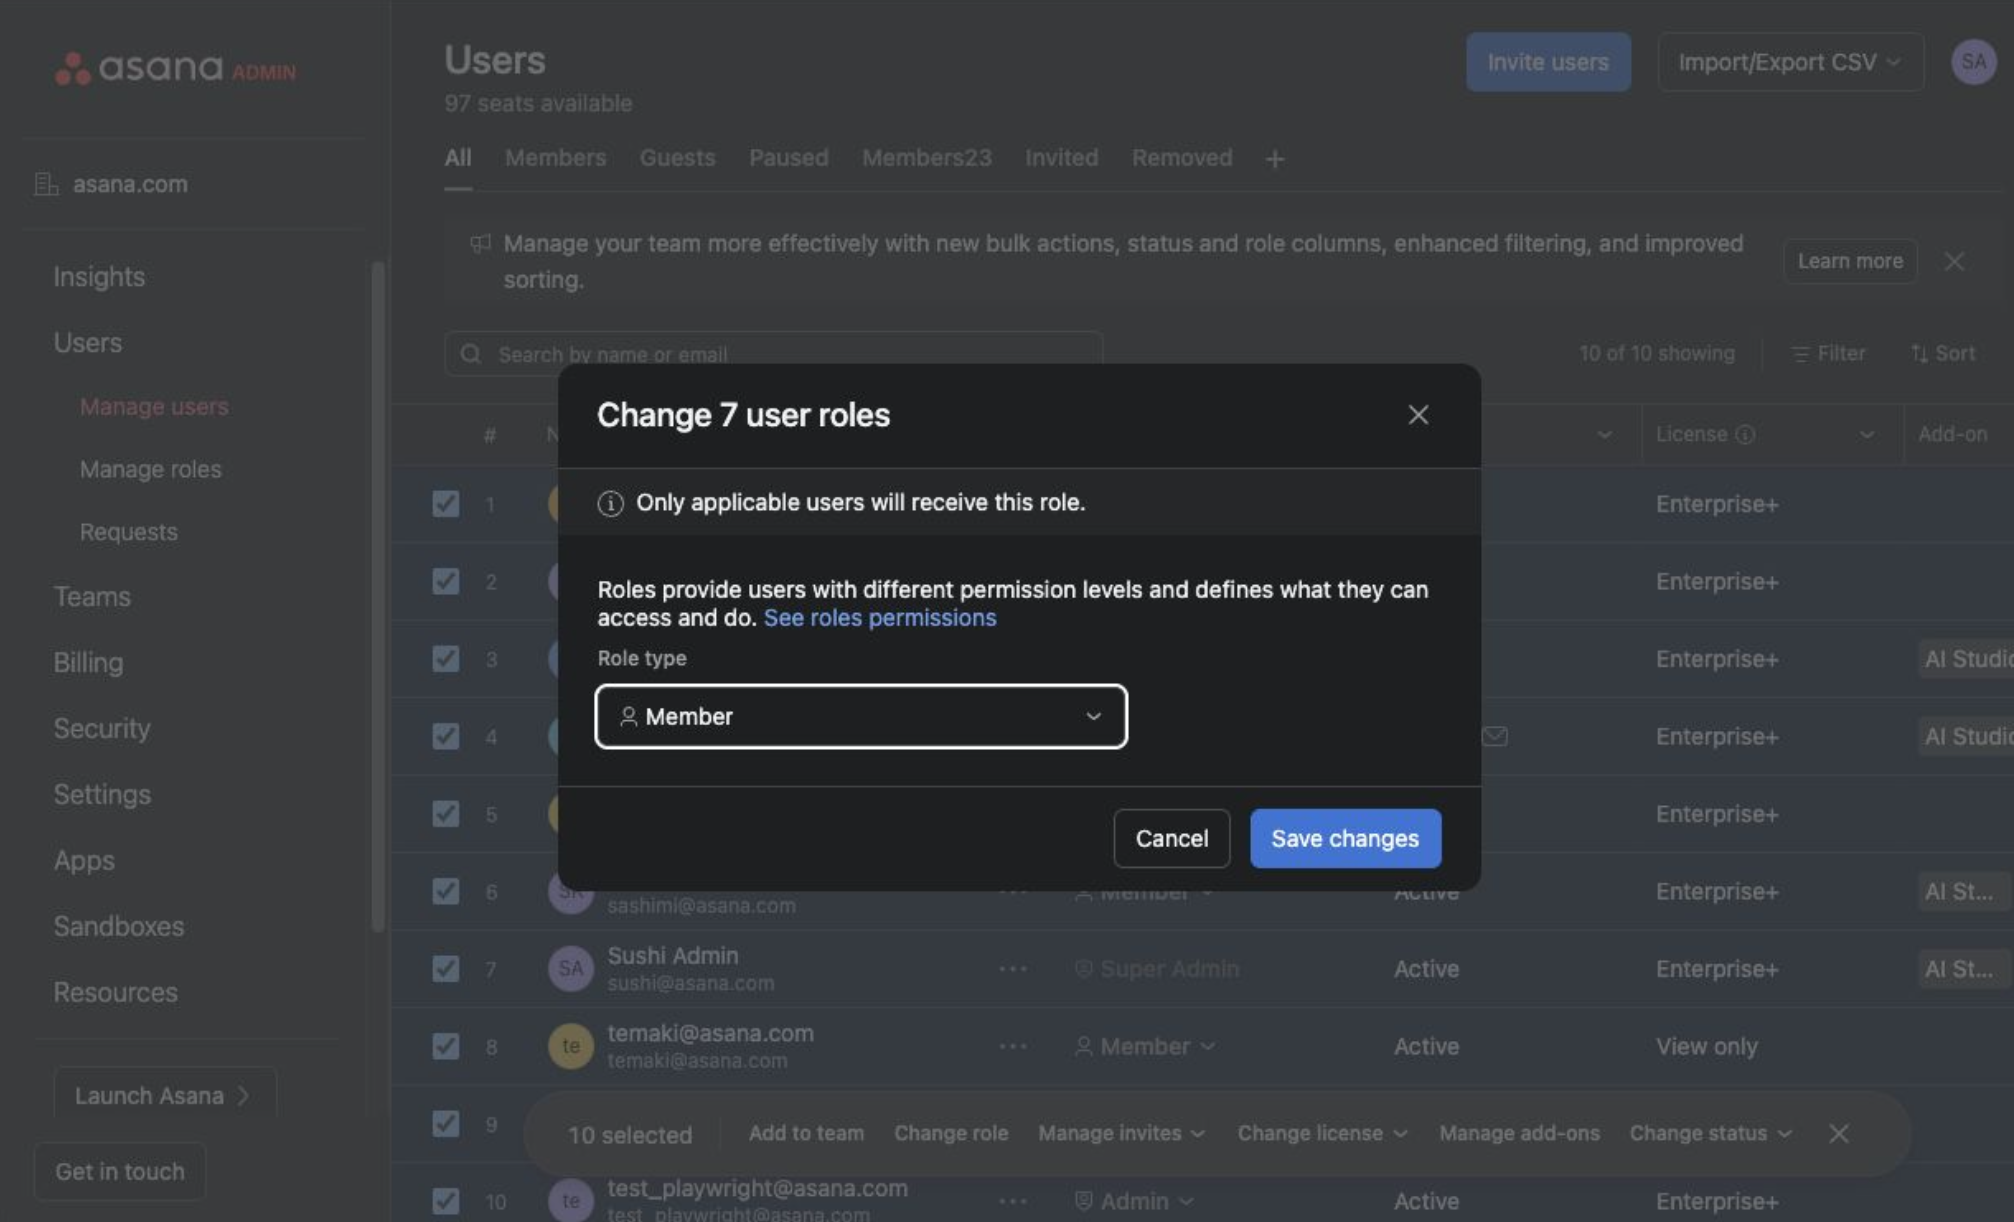Click Save changes button
The image size is (2014, 1222).
[x=1345, y=839]
